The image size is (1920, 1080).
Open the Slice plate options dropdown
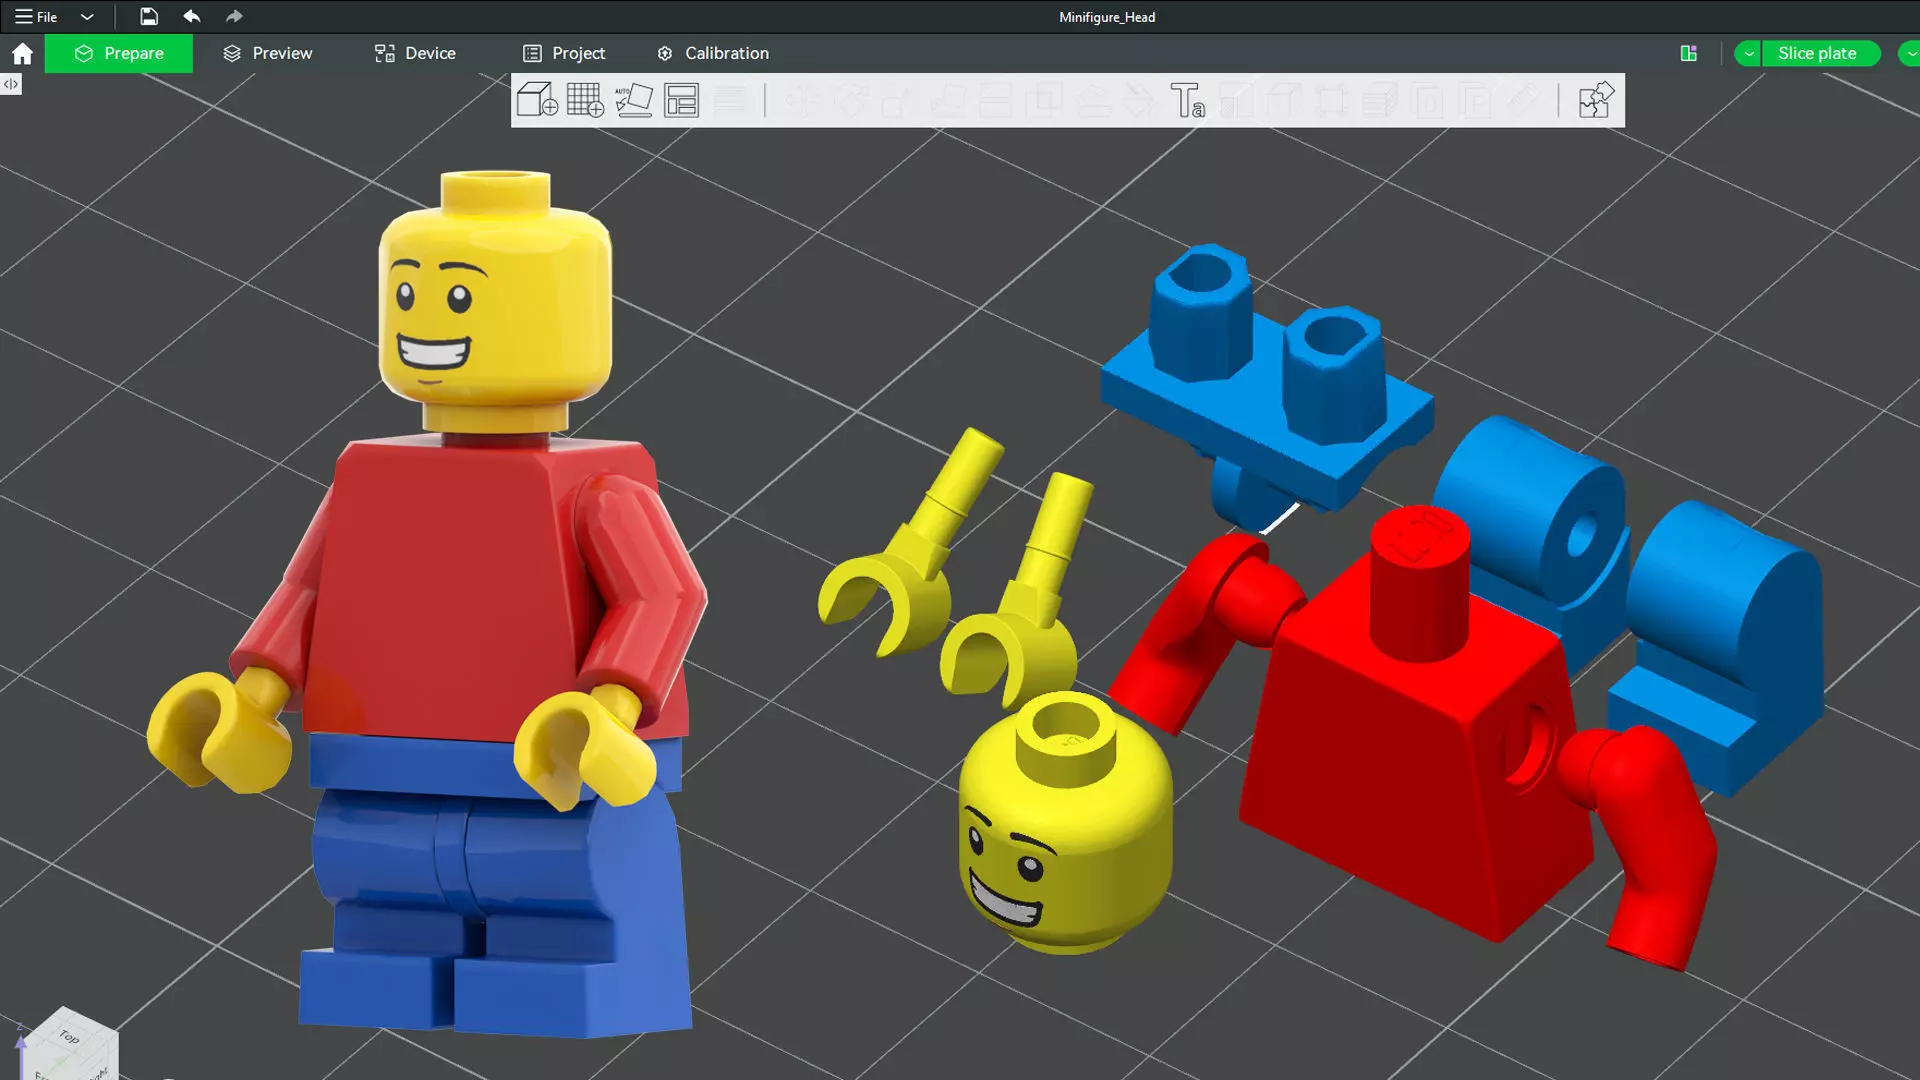[1748, 53]
